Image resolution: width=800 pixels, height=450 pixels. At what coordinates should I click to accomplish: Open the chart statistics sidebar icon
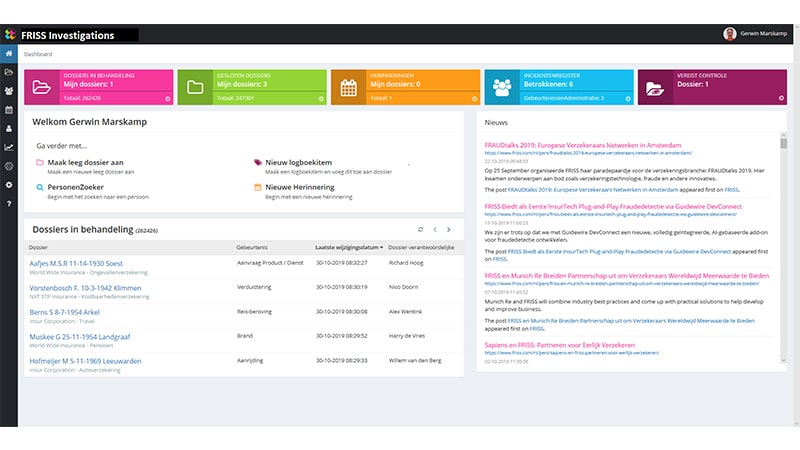tap(9, 147)
